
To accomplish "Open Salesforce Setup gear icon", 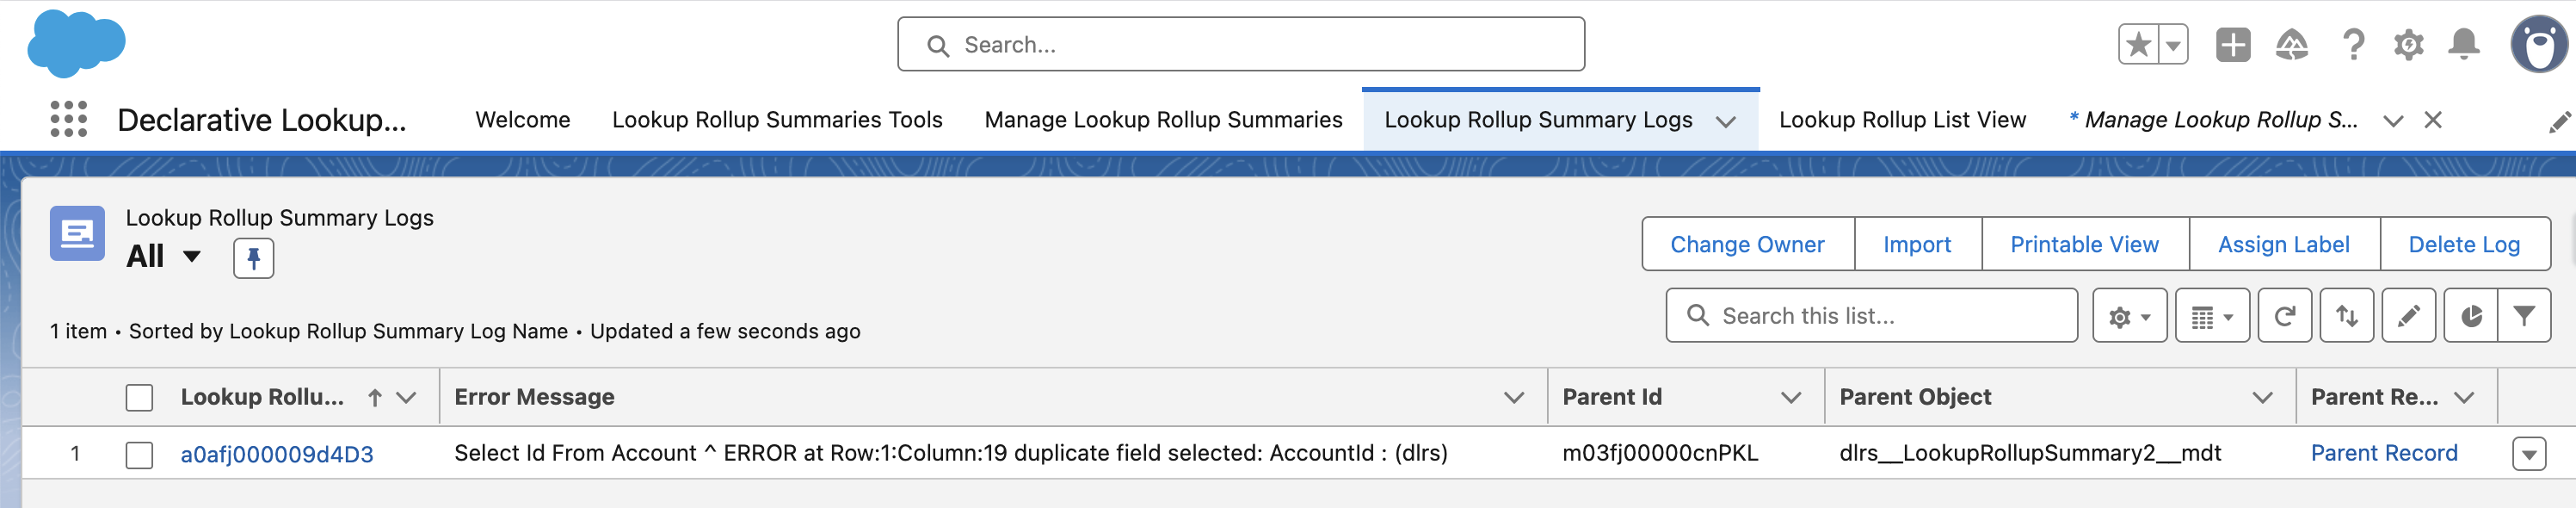I will 2408,44.
